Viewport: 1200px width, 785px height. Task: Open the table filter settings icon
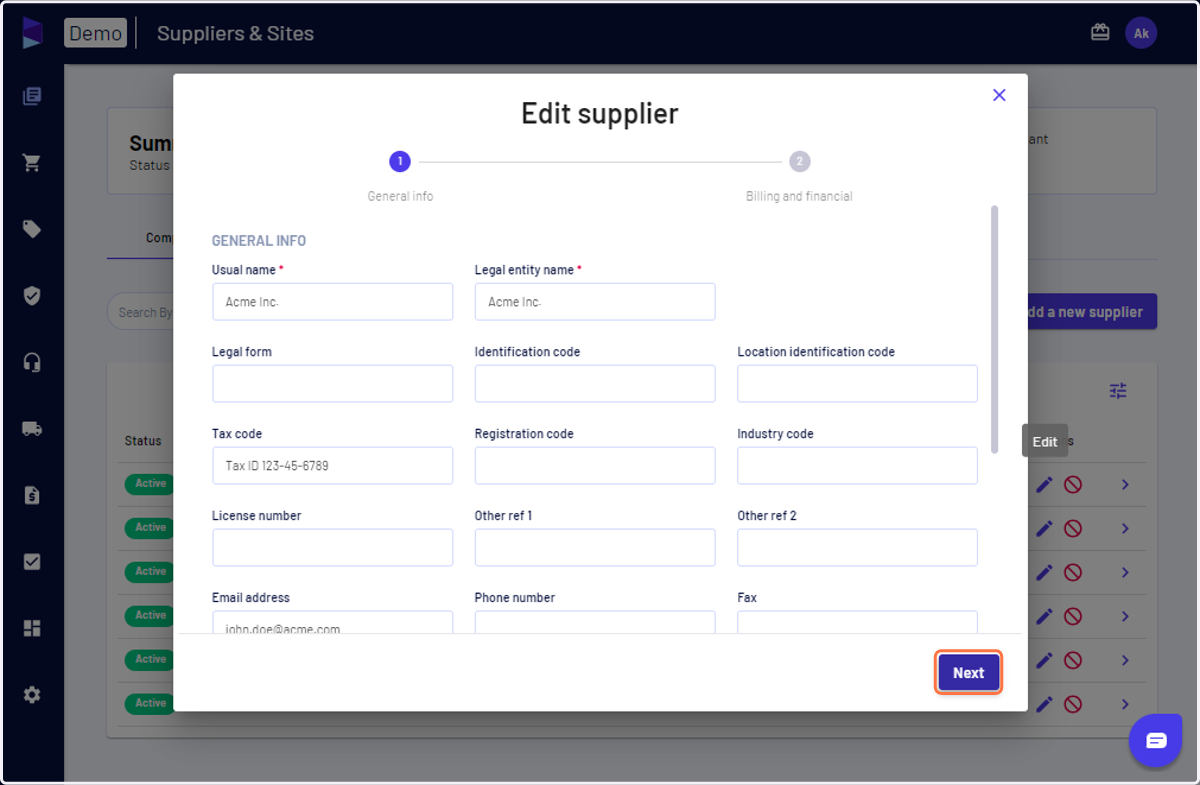[x=1118, y=391]
